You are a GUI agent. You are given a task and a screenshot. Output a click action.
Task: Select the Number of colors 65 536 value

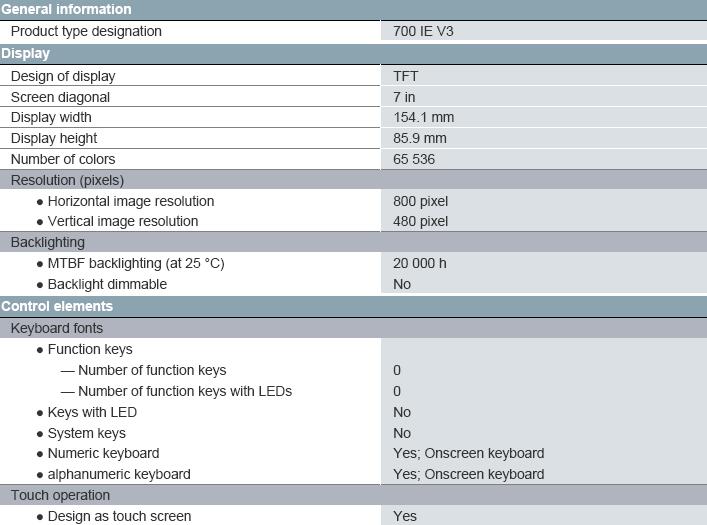tap(414, 159)
